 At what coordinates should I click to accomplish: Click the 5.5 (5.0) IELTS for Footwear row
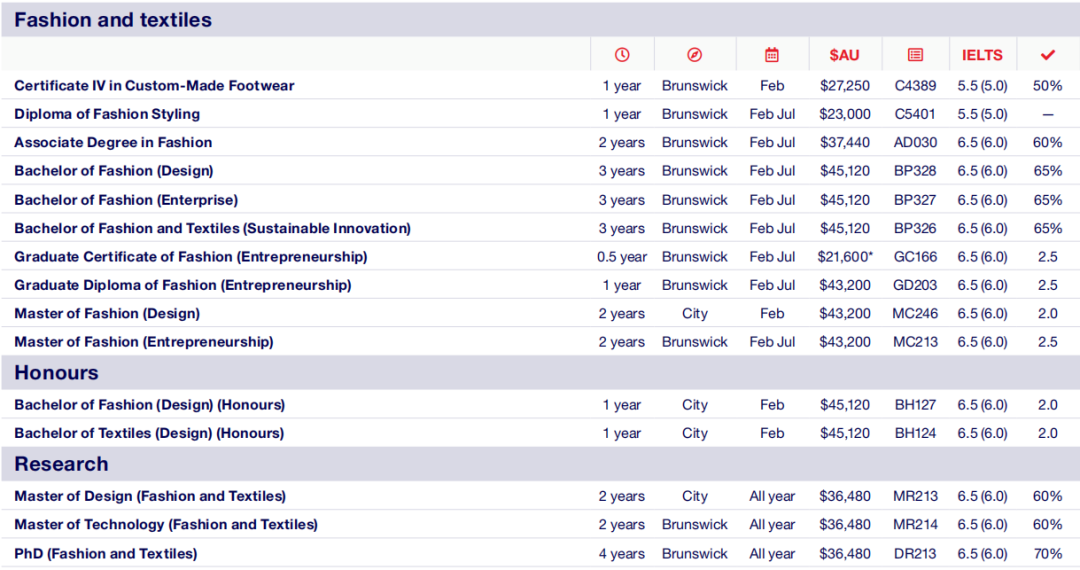point(982,85)
